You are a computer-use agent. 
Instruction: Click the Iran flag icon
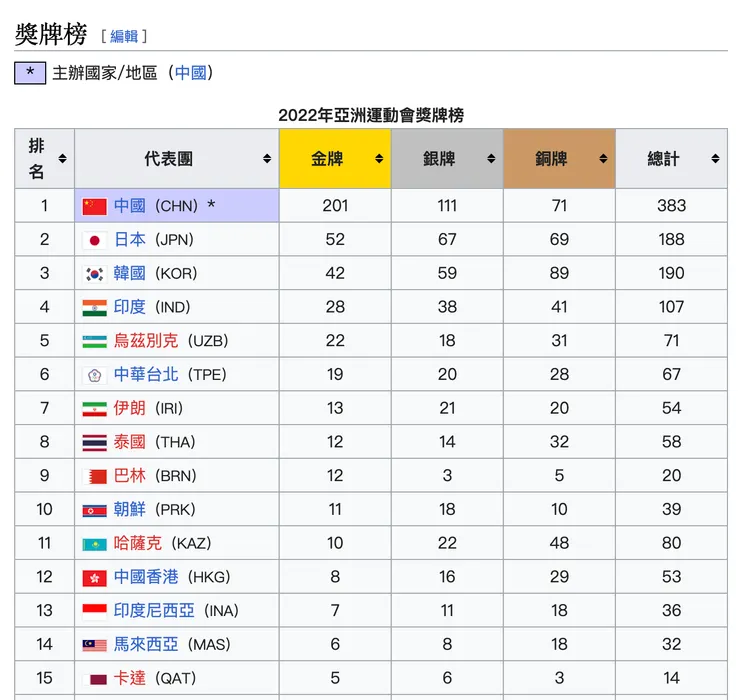coord(94,409)
